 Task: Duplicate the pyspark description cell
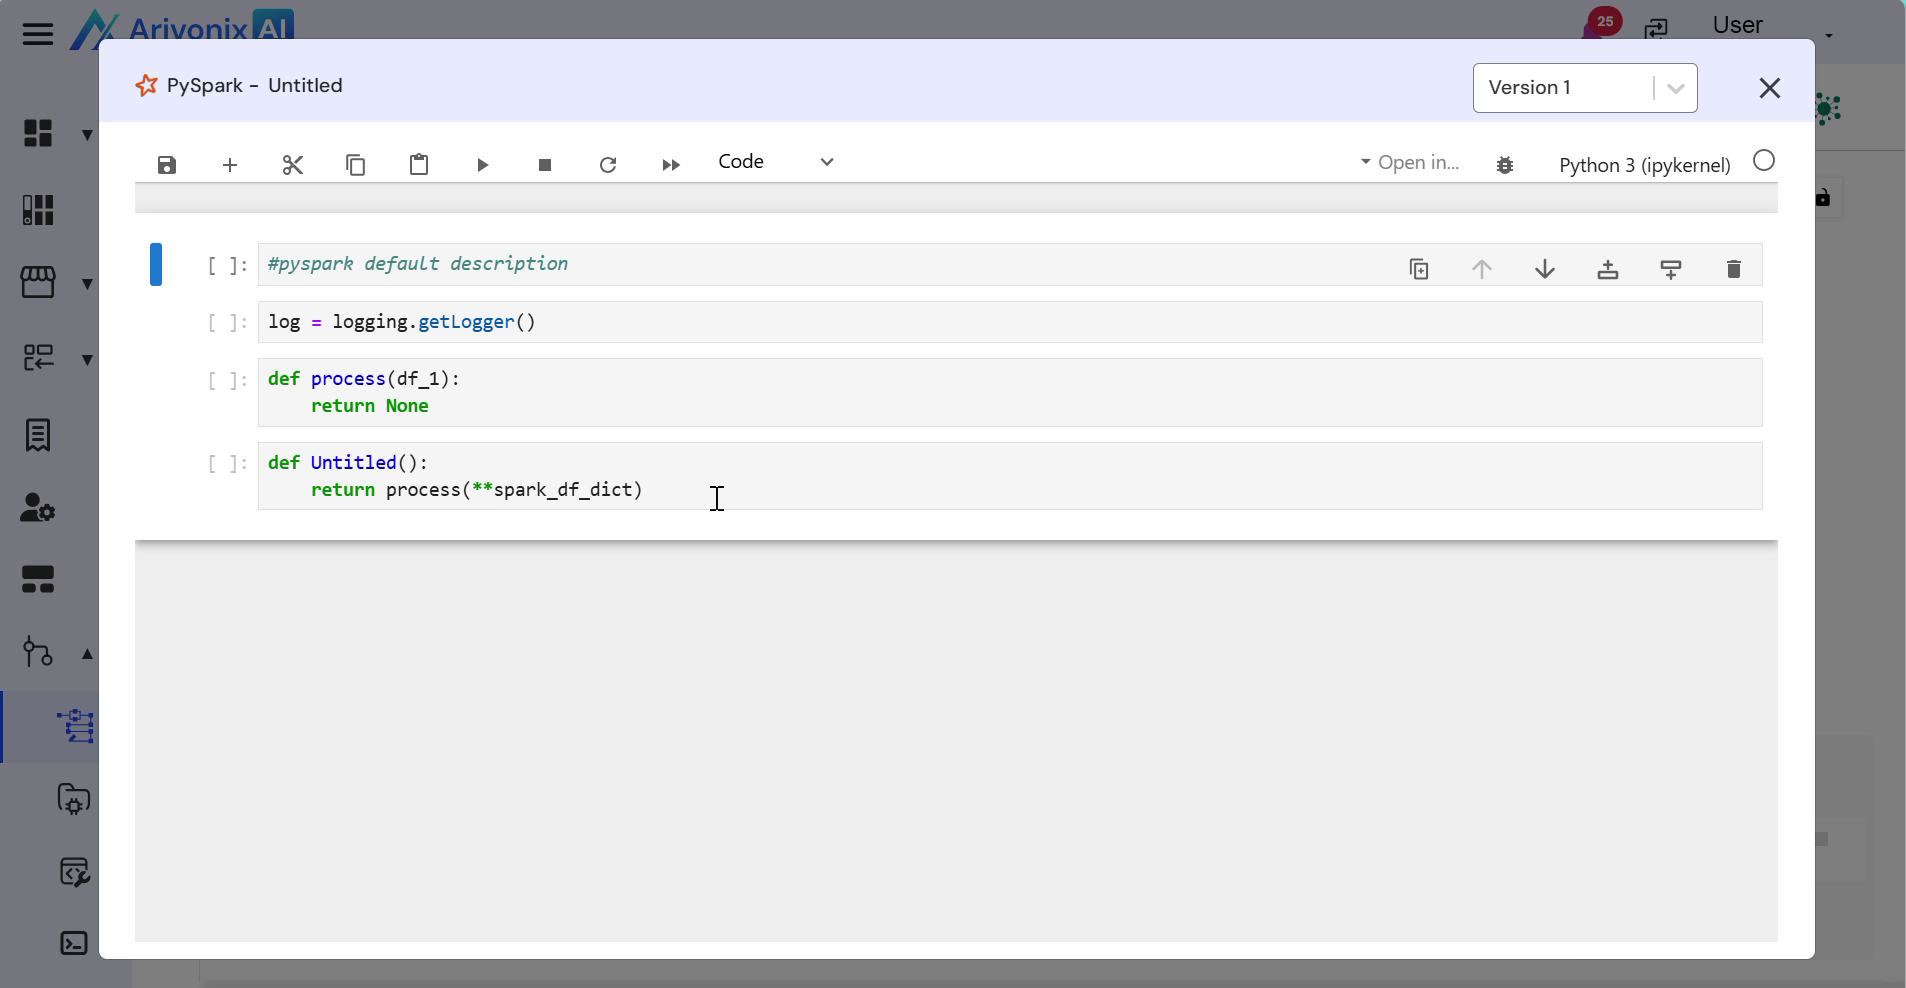pyautogui.click(x=1419, y=269)
